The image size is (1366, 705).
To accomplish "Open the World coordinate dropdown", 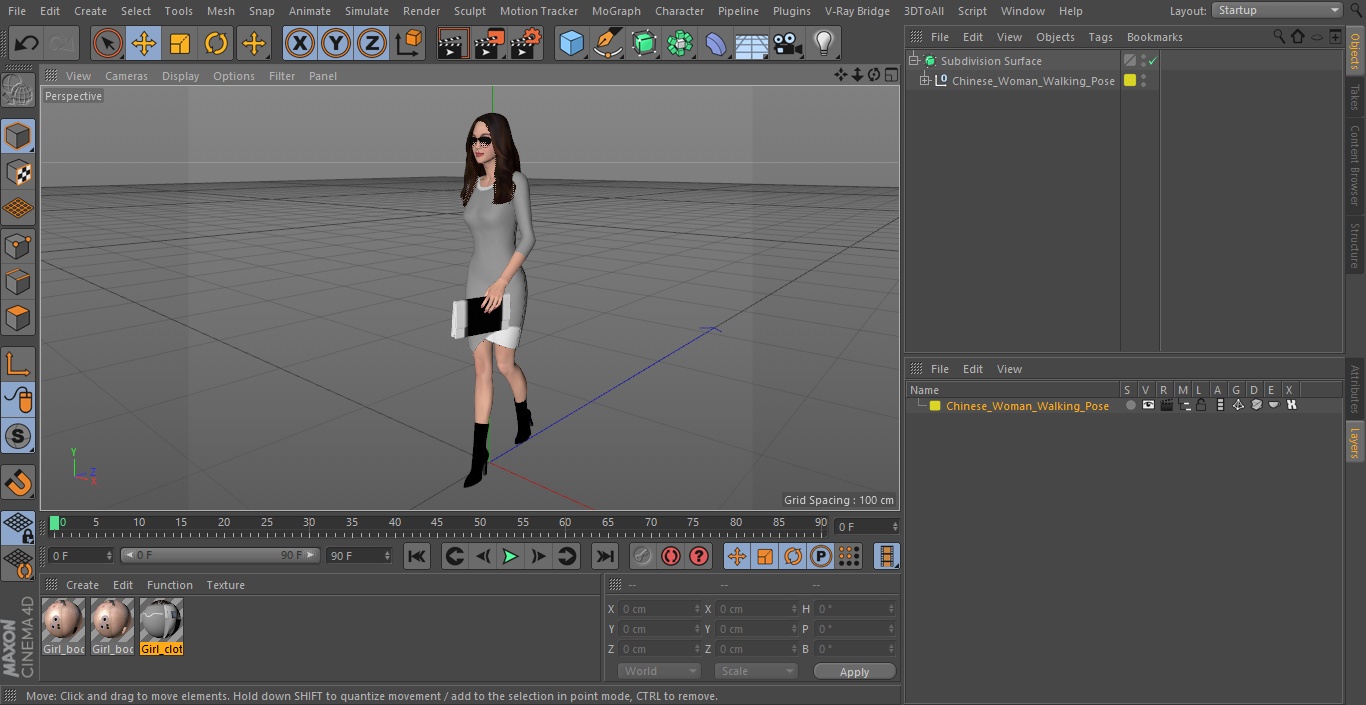I will point(659,671).
